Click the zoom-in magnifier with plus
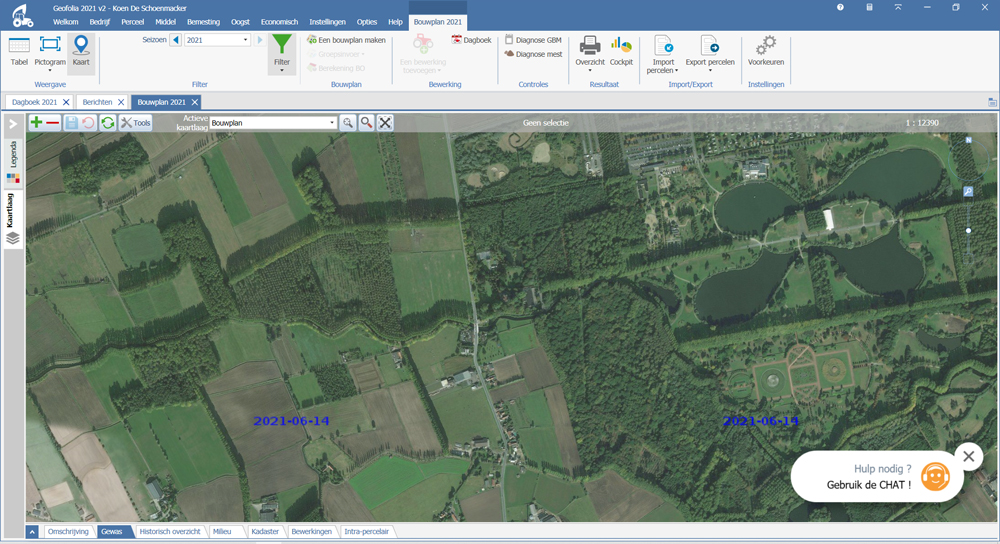The image size is (1000, 544). click(348, 122)
